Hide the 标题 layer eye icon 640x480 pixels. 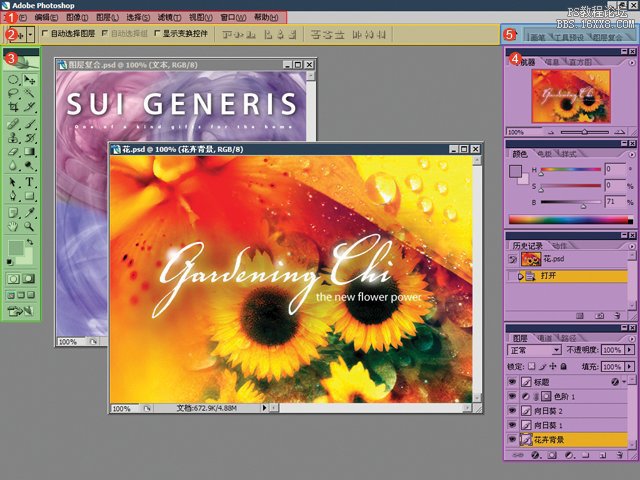point(513,383)
